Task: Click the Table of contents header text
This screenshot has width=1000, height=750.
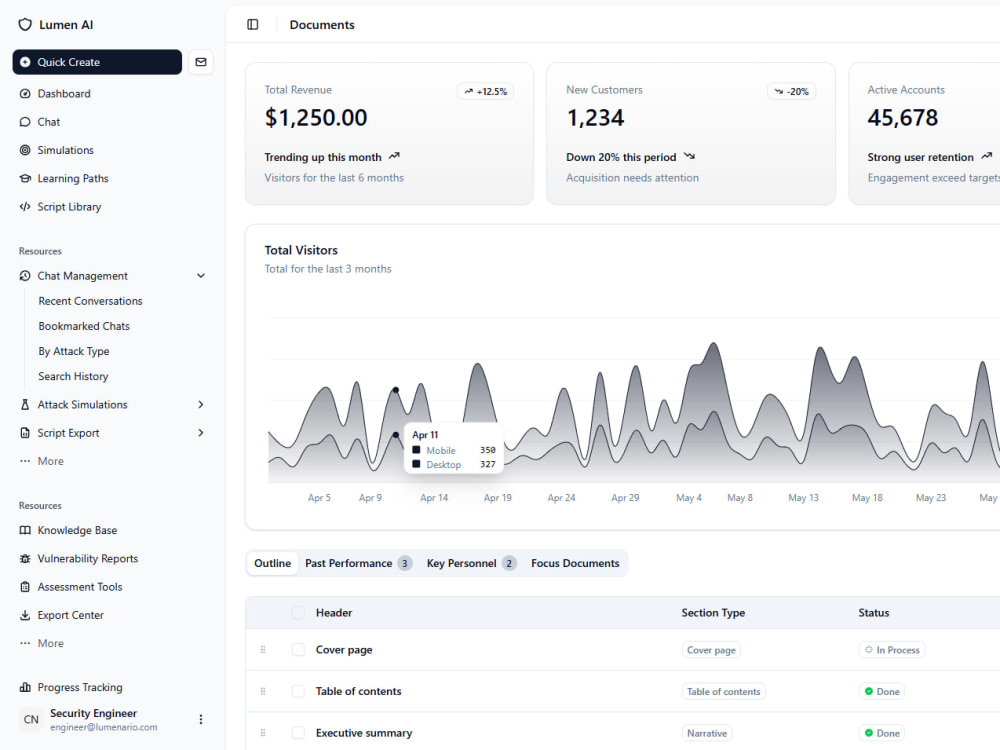Action: [358, 691]
